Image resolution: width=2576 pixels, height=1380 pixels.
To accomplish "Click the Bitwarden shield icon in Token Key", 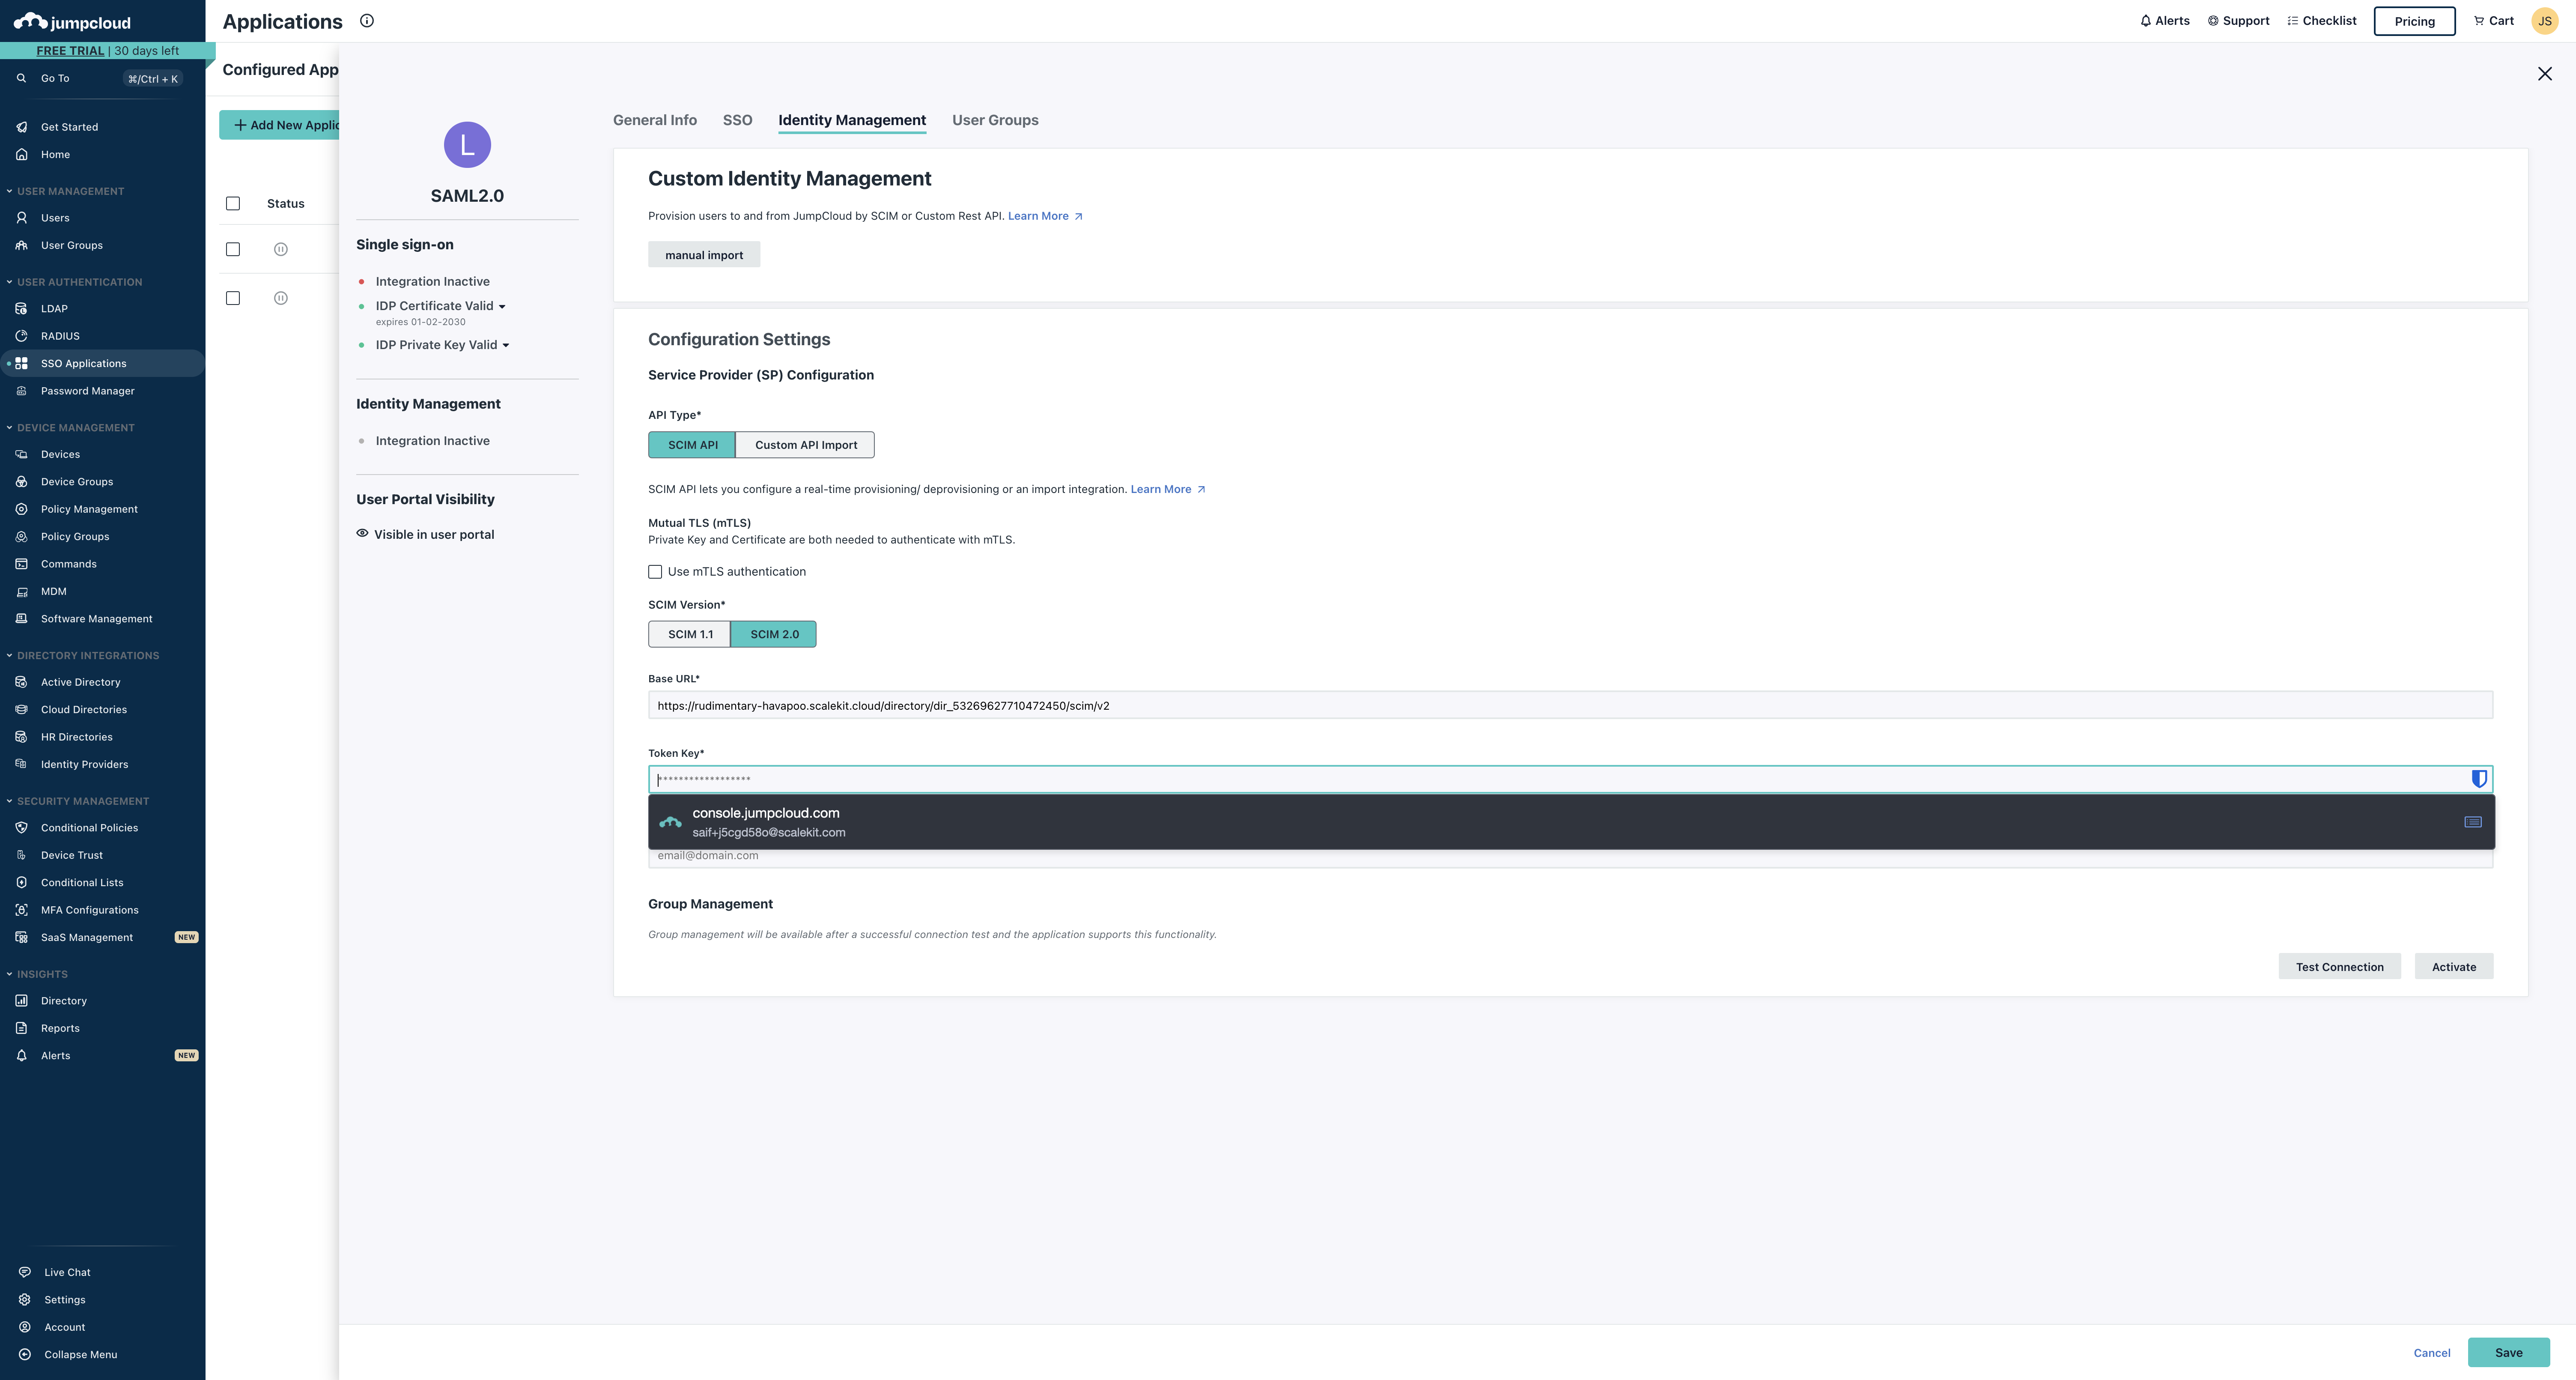I will tap(2479, 779).
